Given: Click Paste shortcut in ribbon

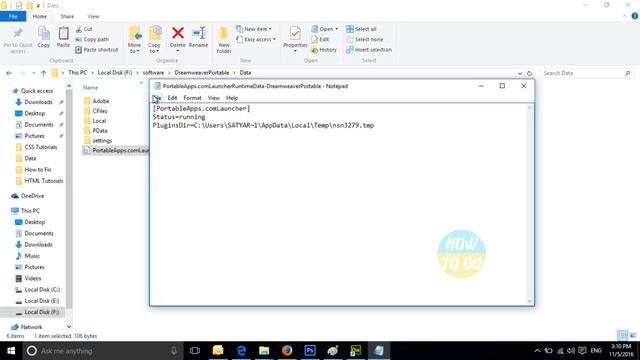Looking at the screenshot, I should click(97, 49).
